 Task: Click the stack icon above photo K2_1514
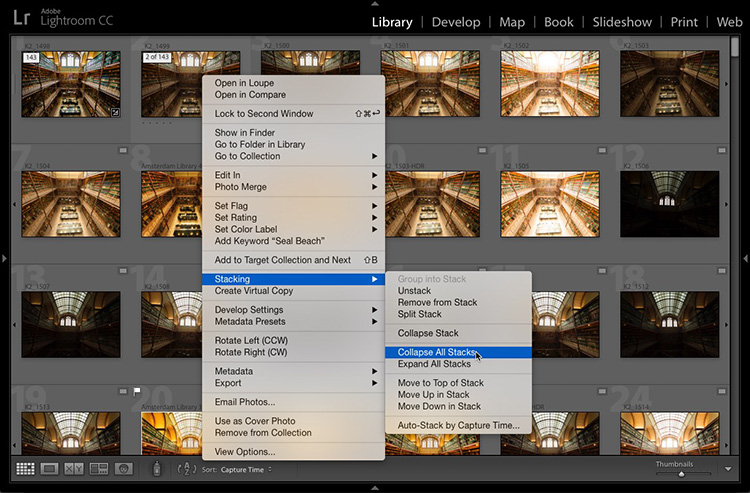pos(721,391)
